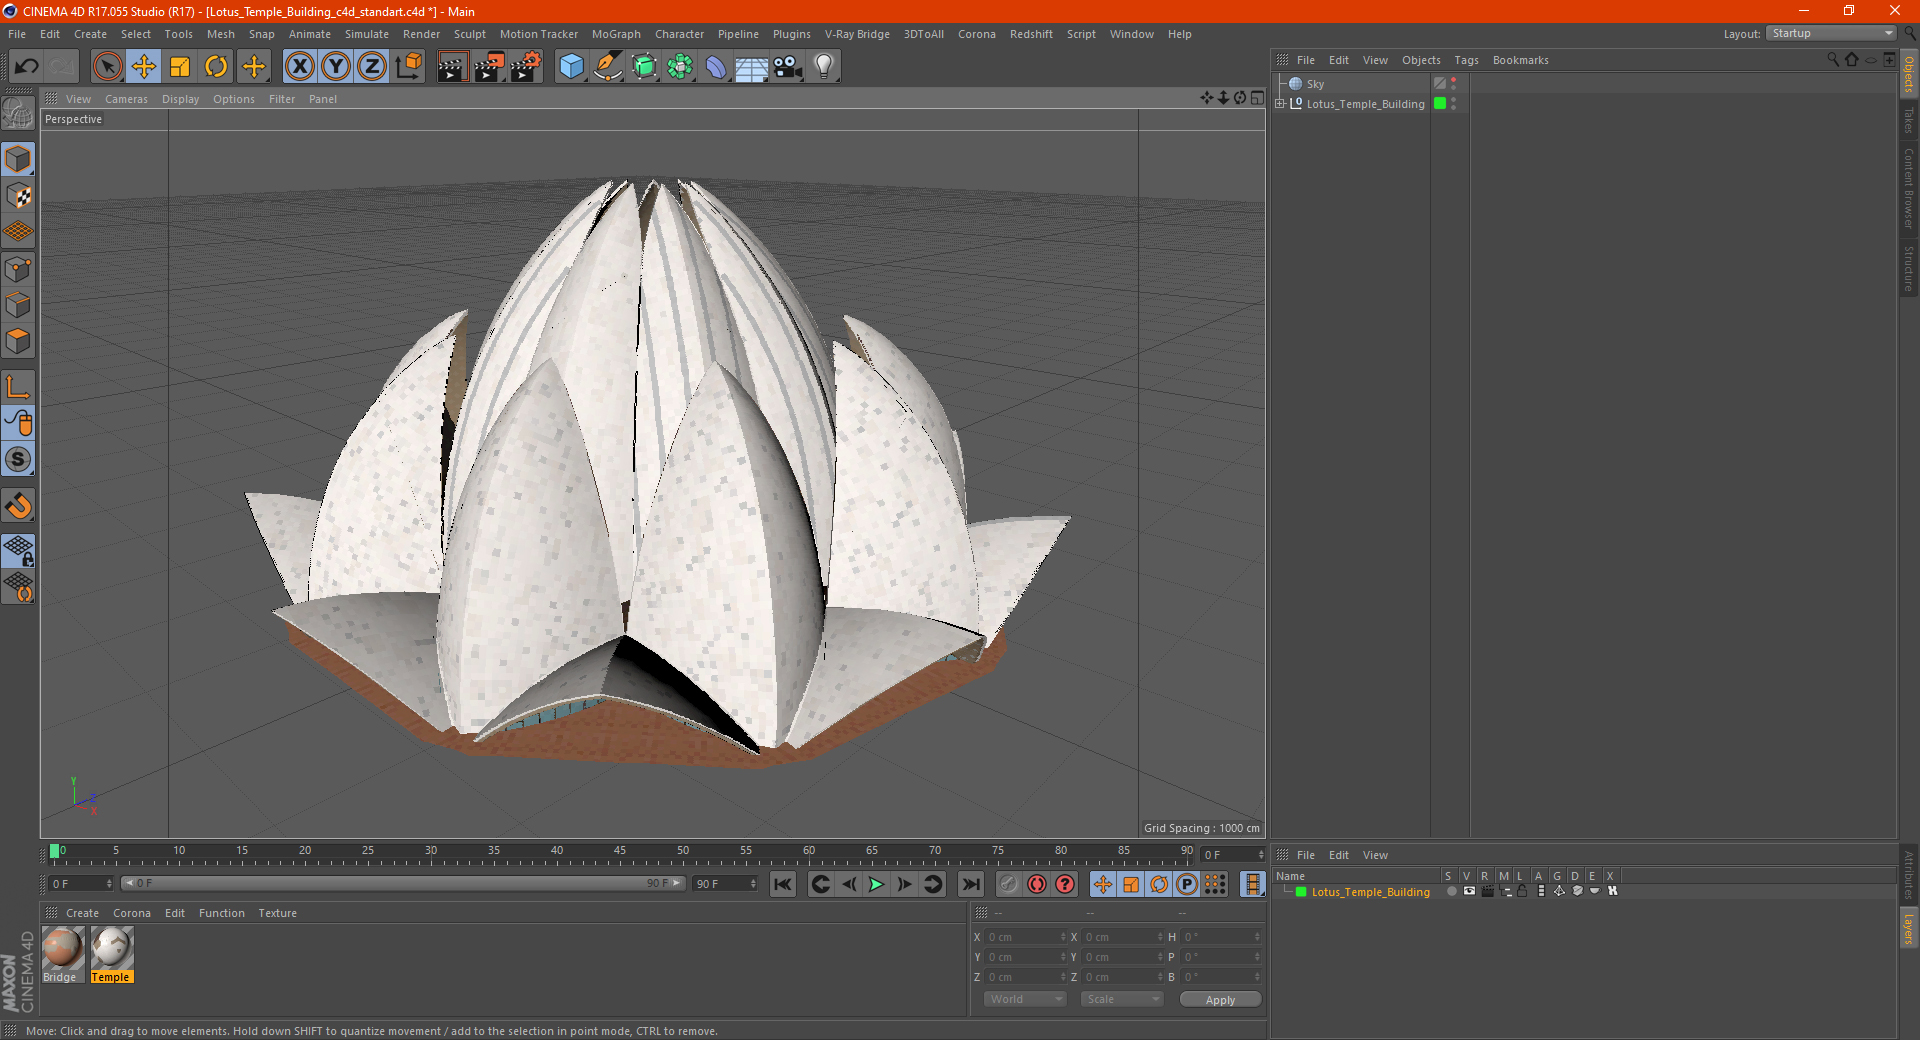Open the Deformer bend icon
This screenshot has width=1920, height=1040.
pos(716,67)
